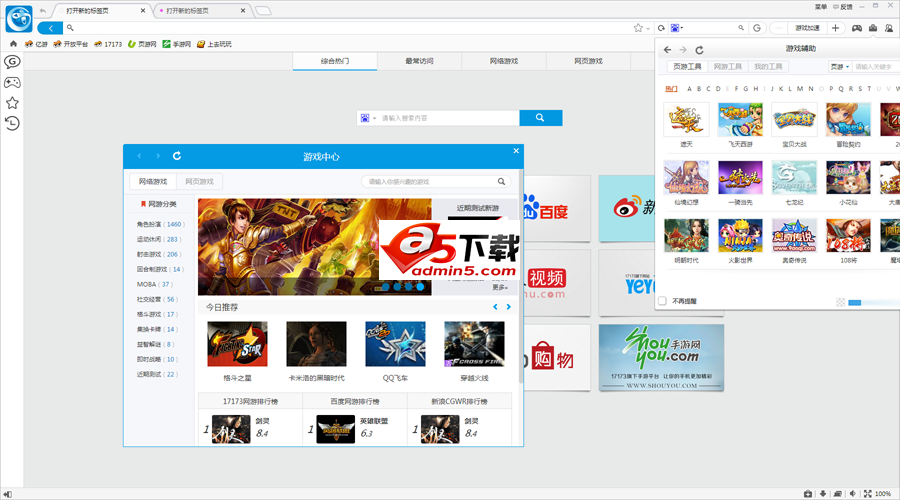Click the blue progress slider in 游戏辅助 panel
The height and width of the screenshot is (500, 900).
(x=854, y=301)
